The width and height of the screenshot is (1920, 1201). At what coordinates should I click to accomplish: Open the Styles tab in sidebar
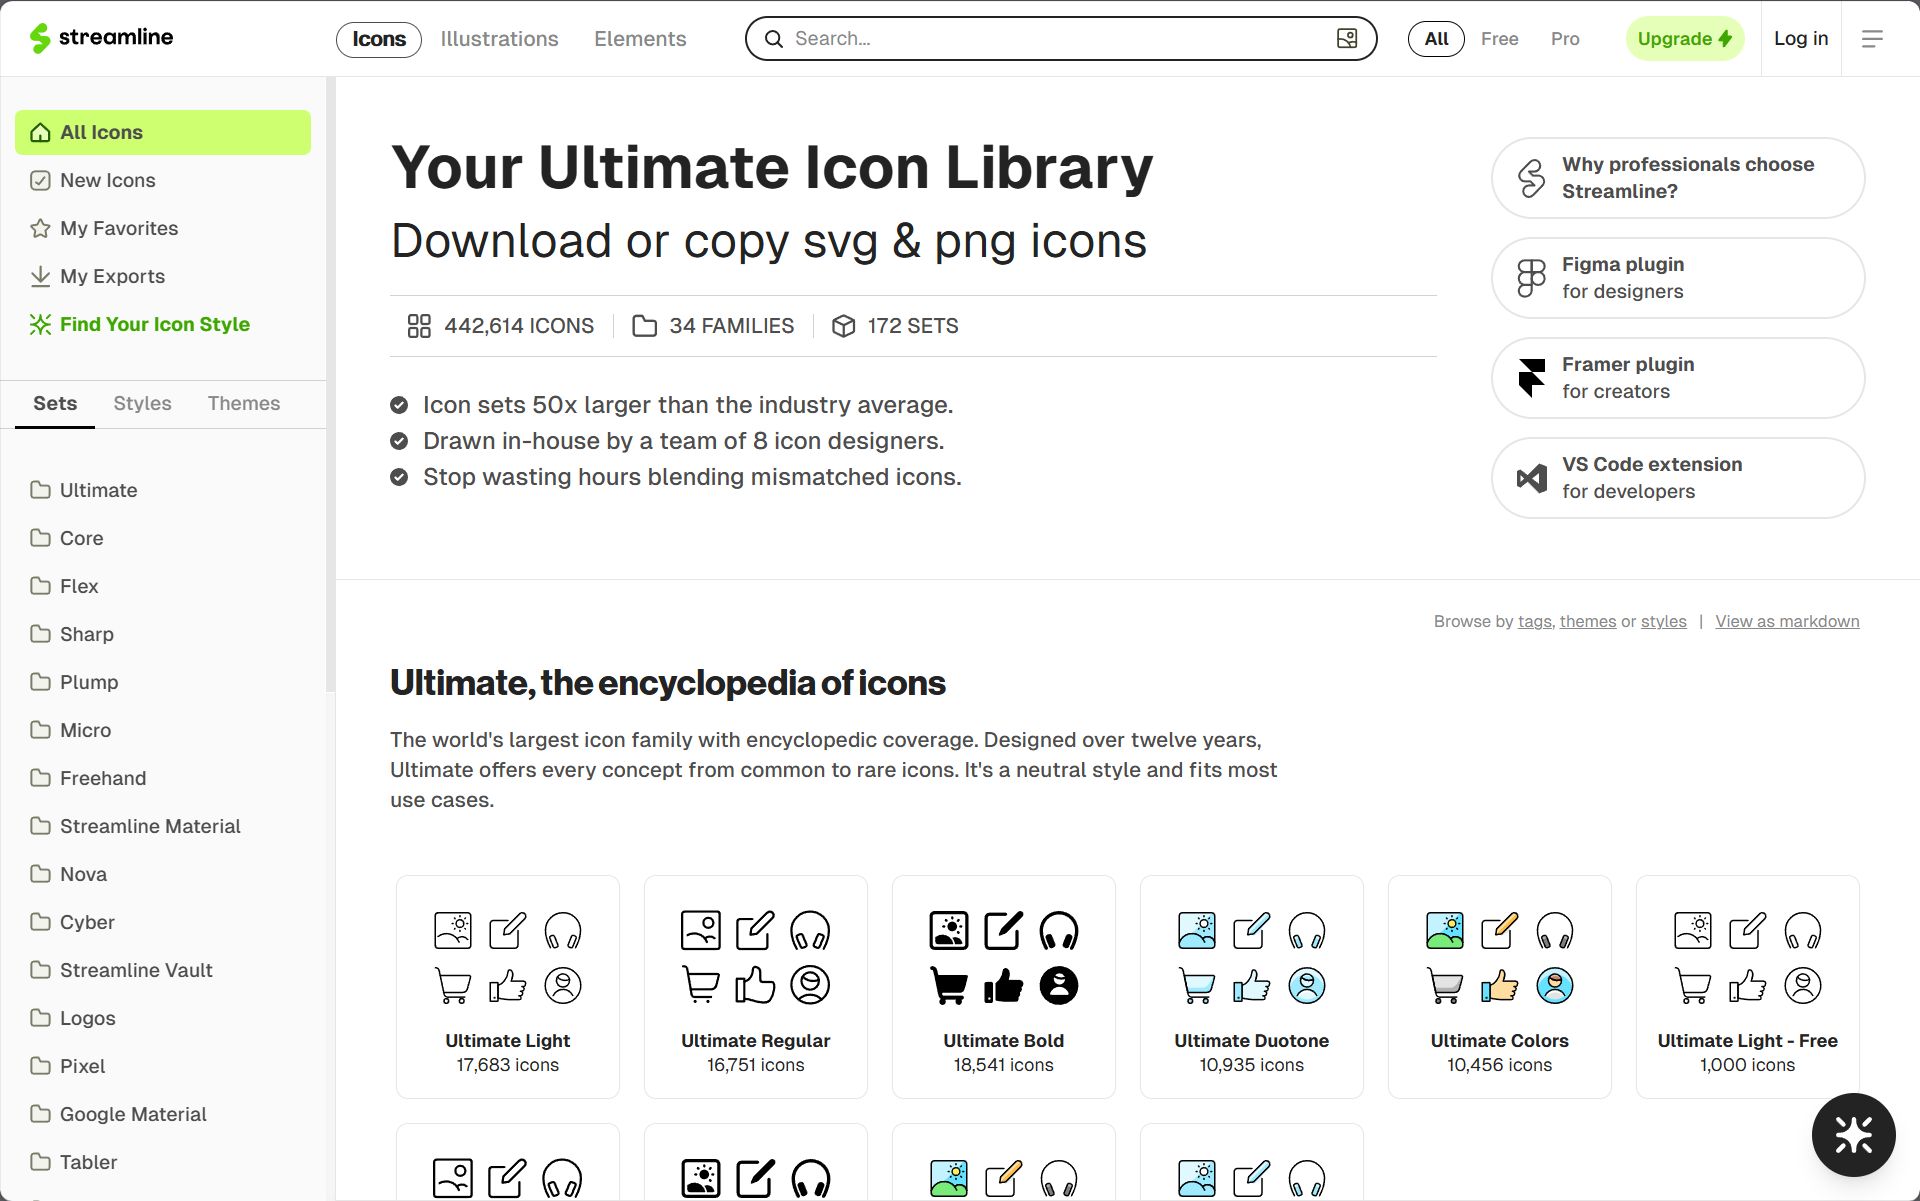click(142, 403)
